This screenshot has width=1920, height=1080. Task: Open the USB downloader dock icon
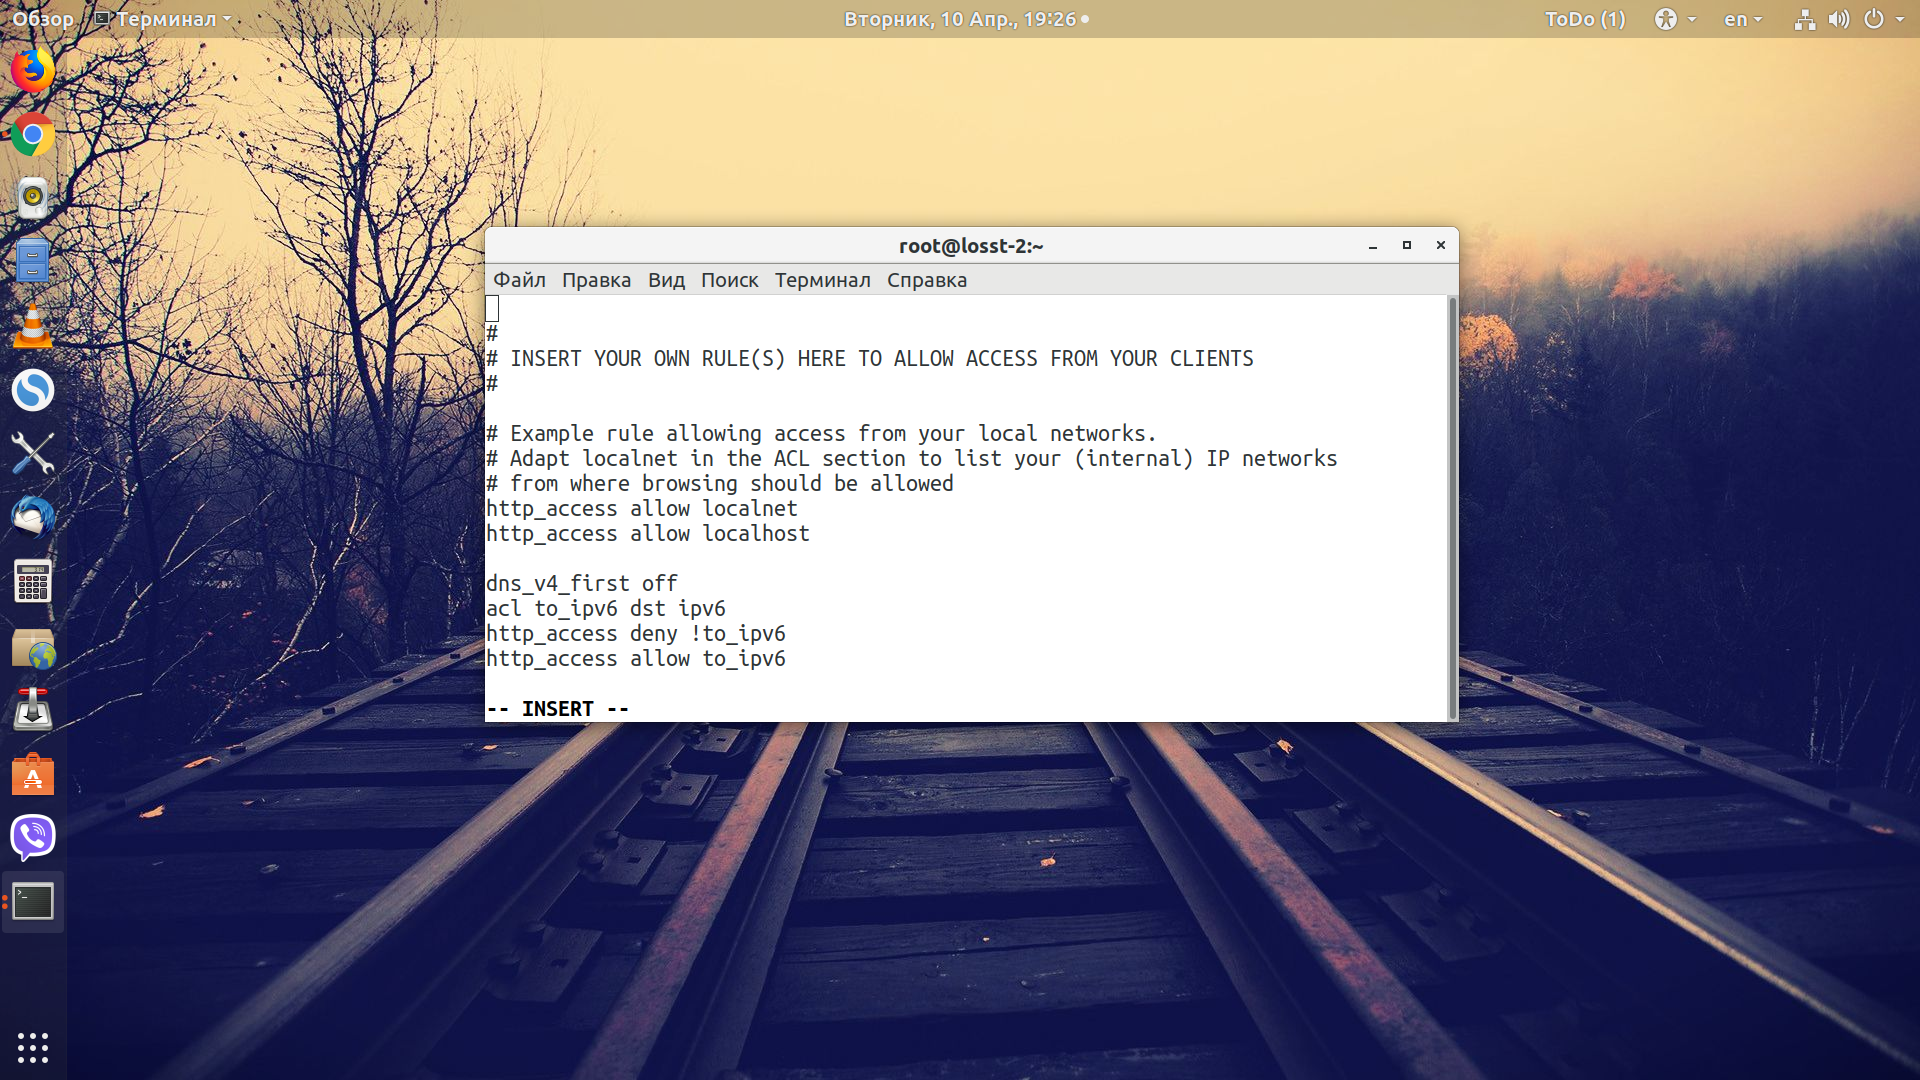(33, 709)
